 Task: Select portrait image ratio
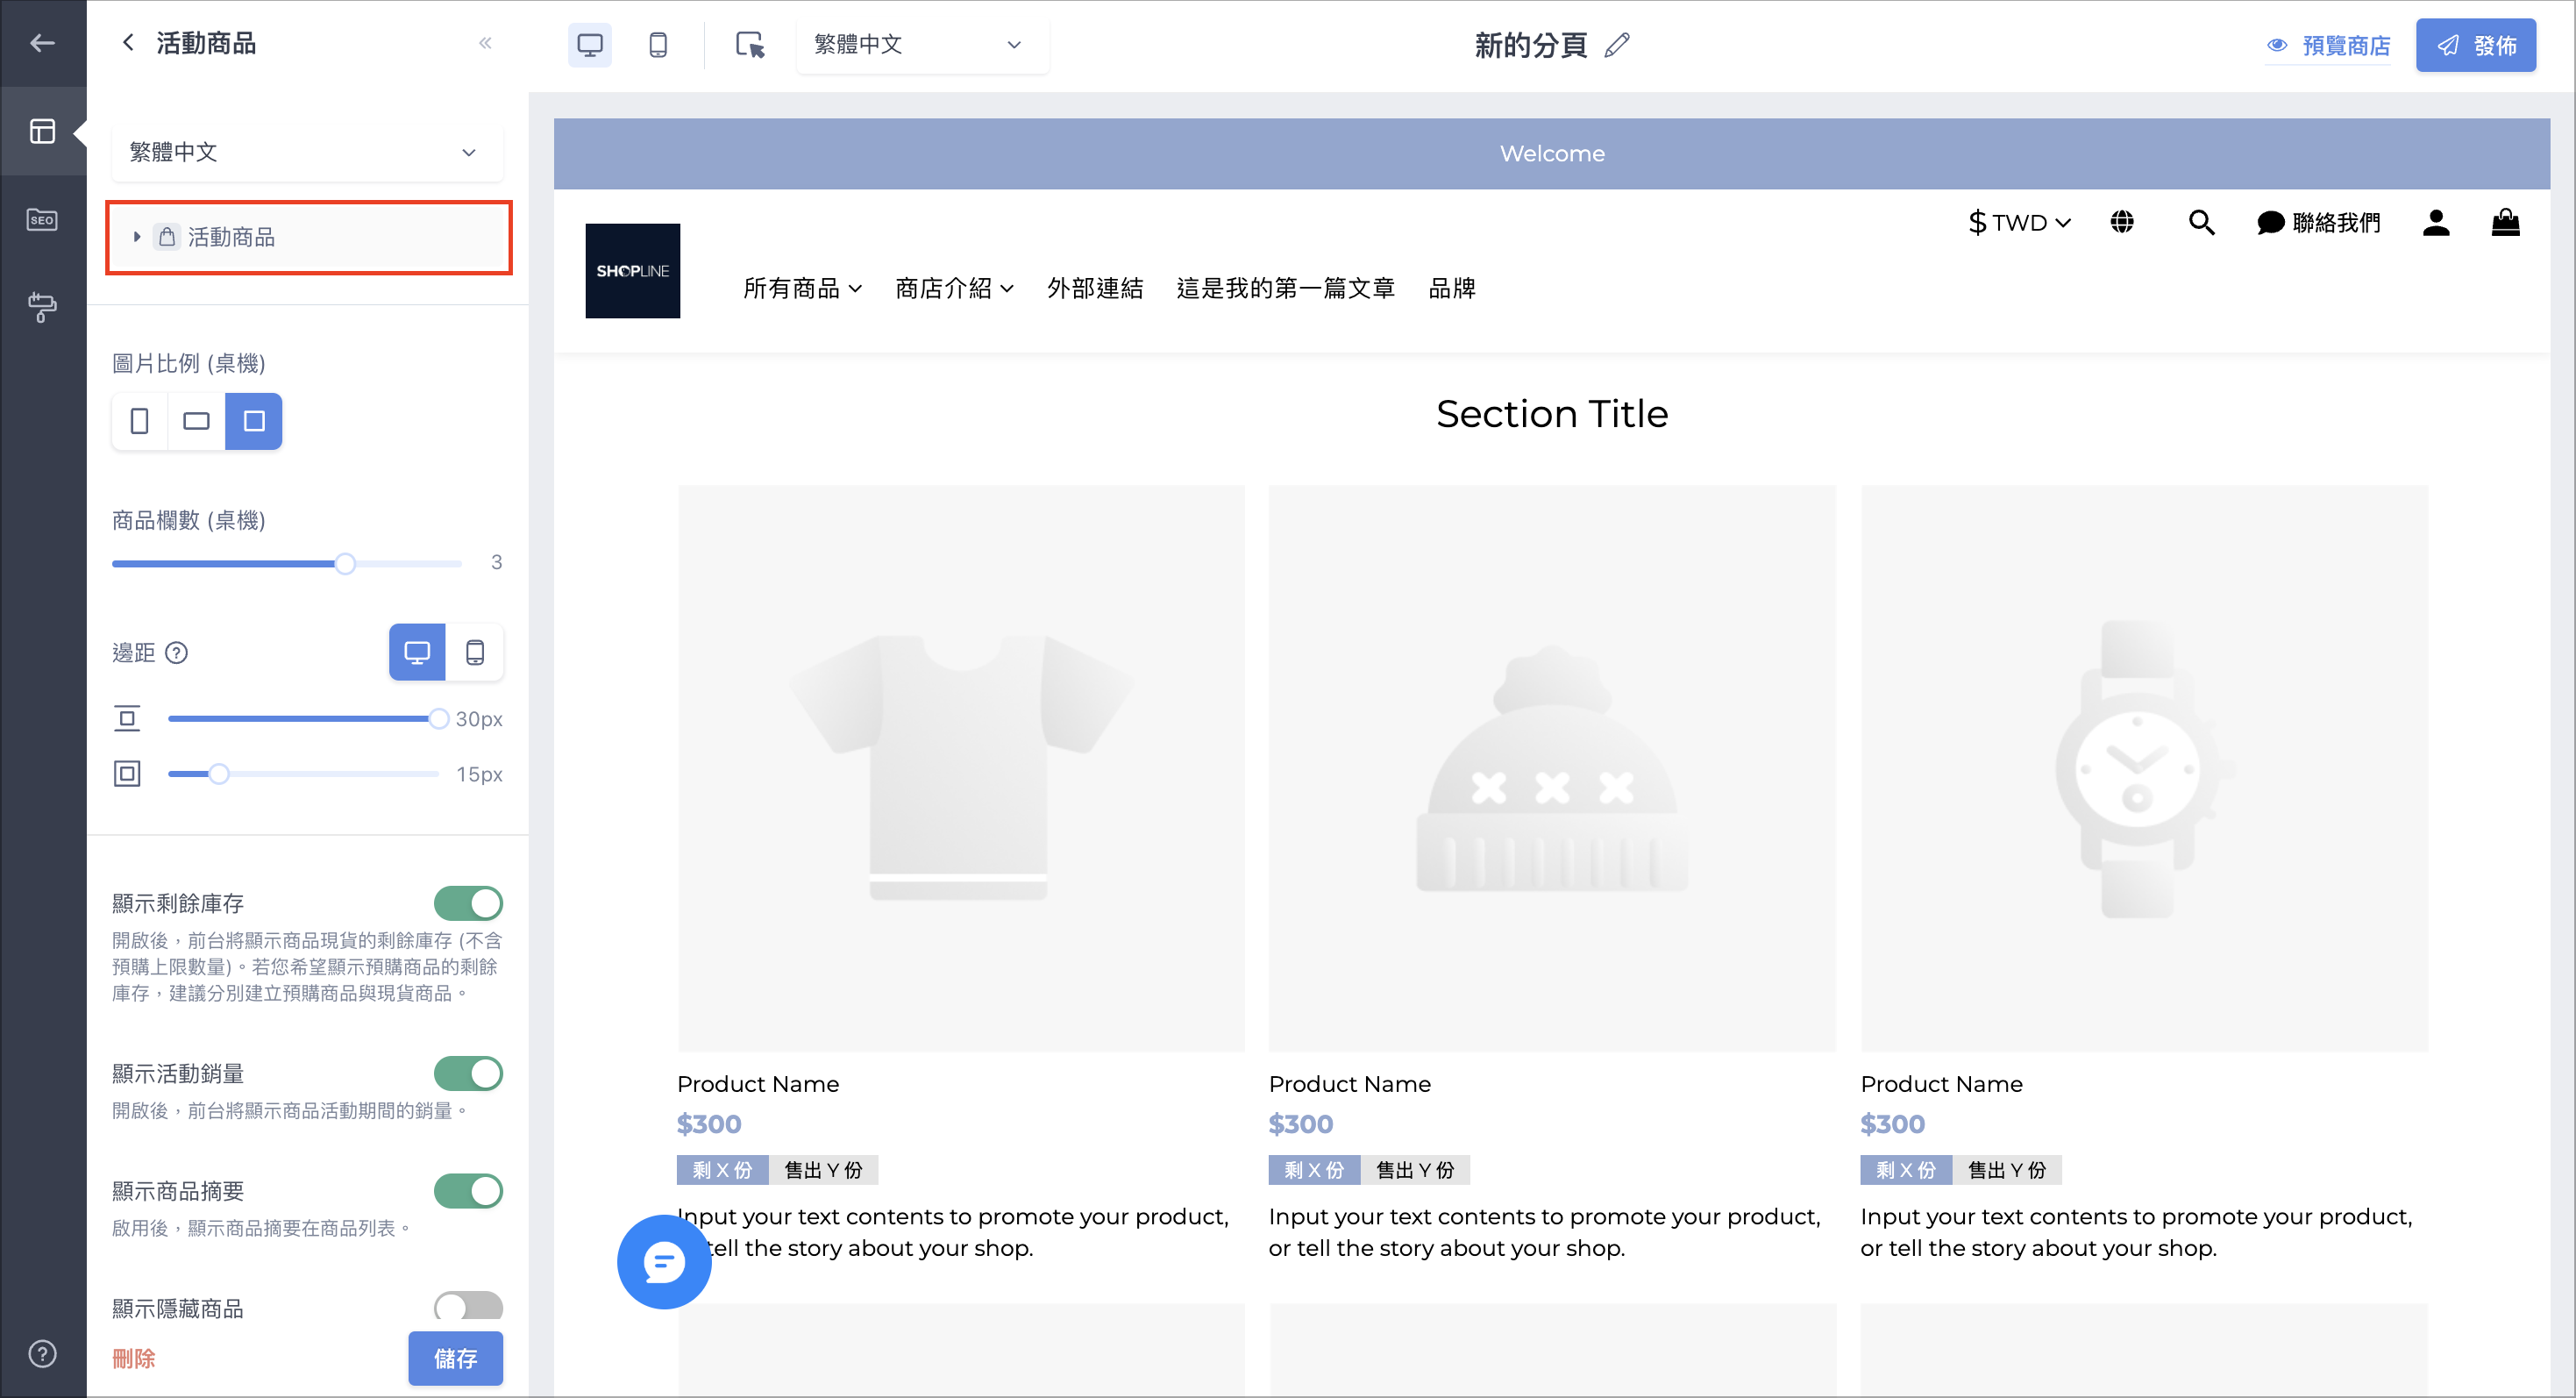[140, 421]
